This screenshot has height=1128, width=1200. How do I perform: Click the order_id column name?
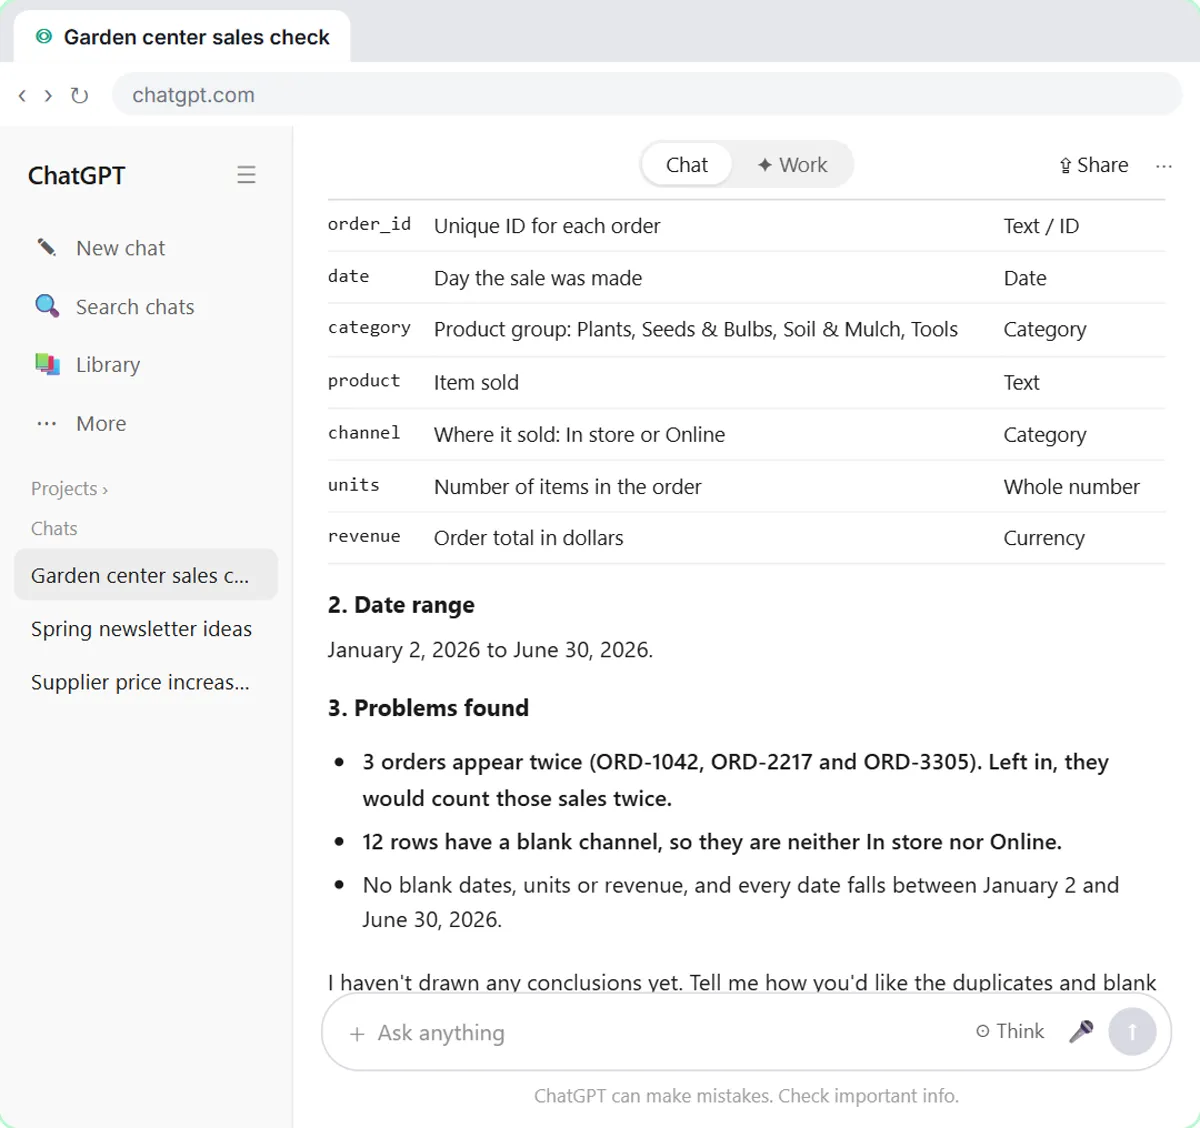click(369, 225)
